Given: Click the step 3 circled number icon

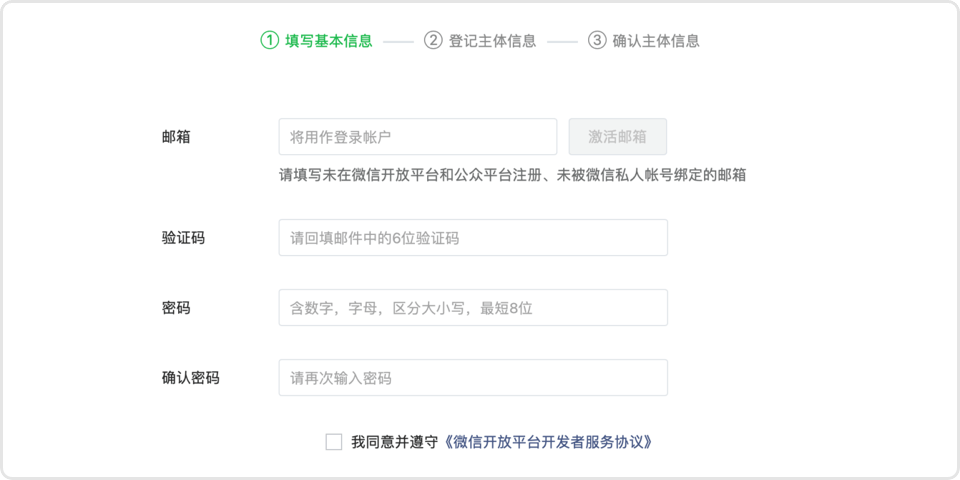Looking at the screenshot, I should pyautogui.click(x=597, y=41).
